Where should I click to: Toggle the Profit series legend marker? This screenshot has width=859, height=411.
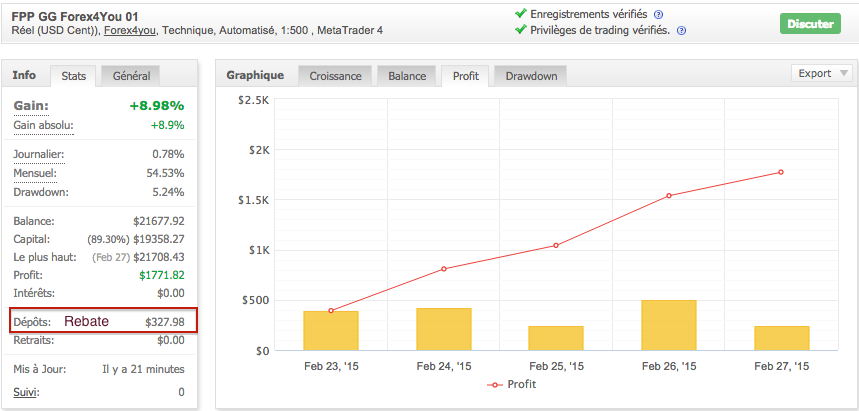click(492, 384)
